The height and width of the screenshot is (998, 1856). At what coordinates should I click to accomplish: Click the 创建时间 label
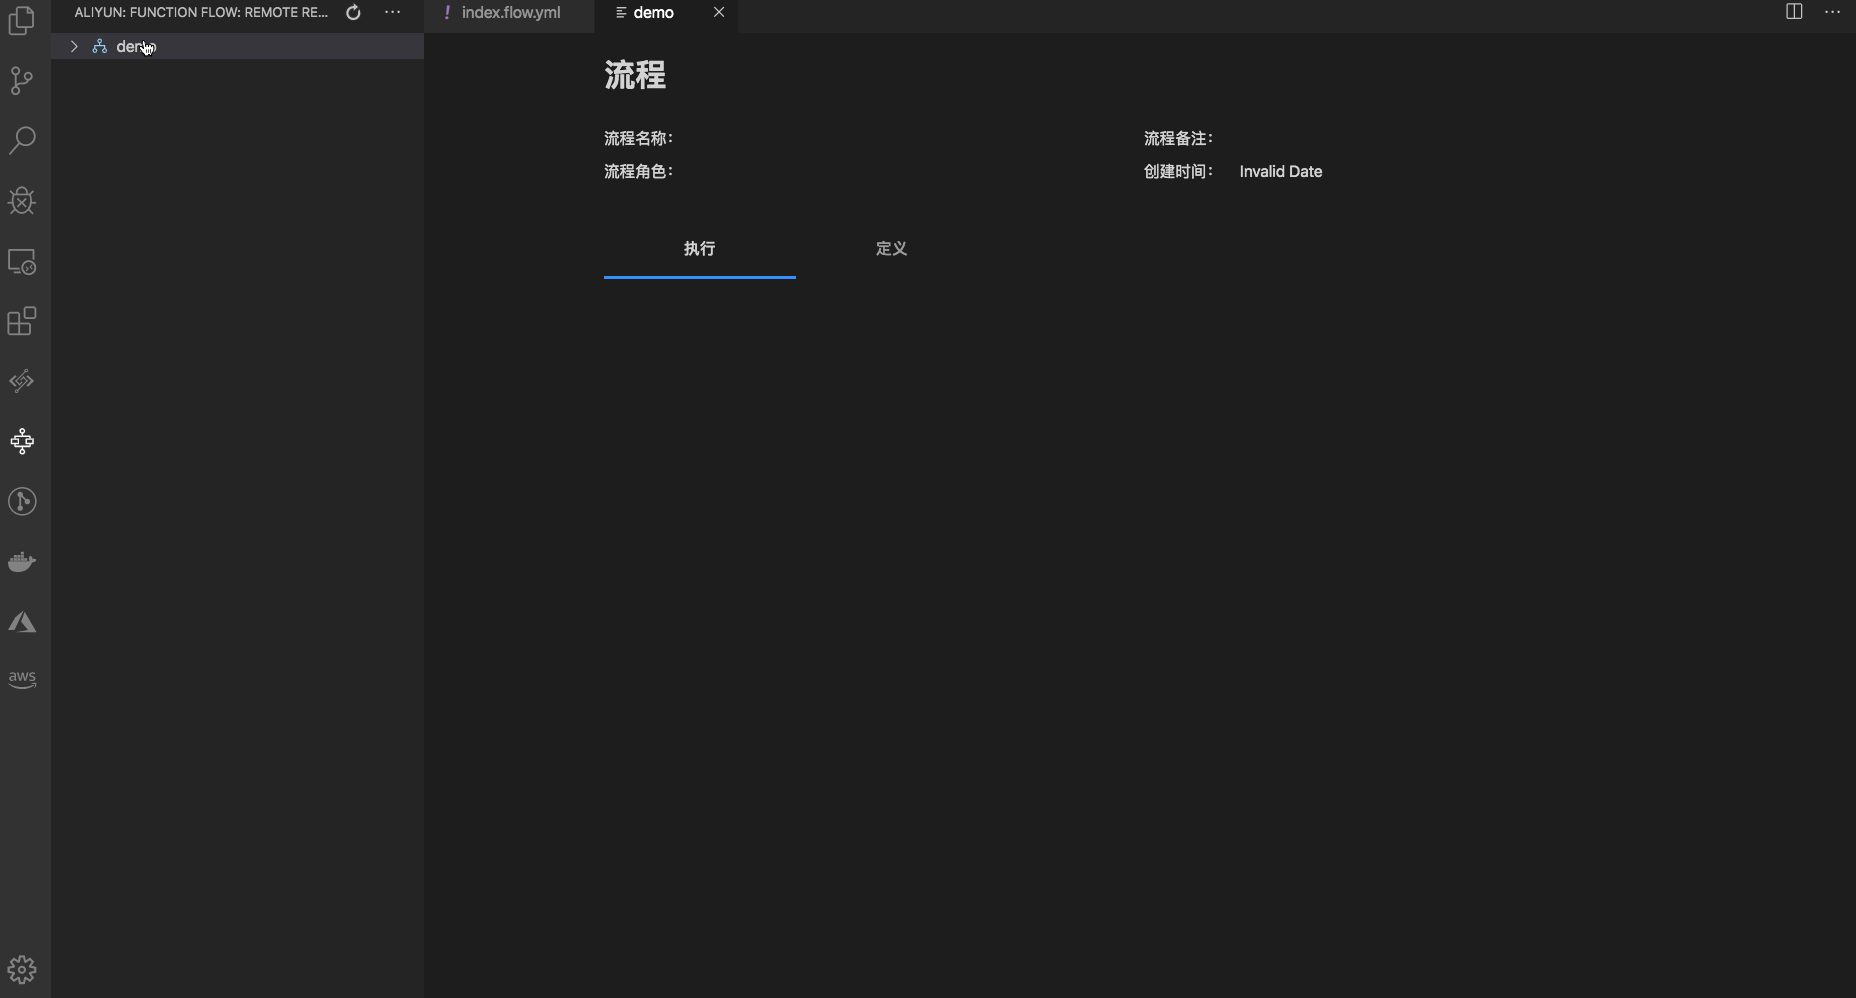[1179, 171]
